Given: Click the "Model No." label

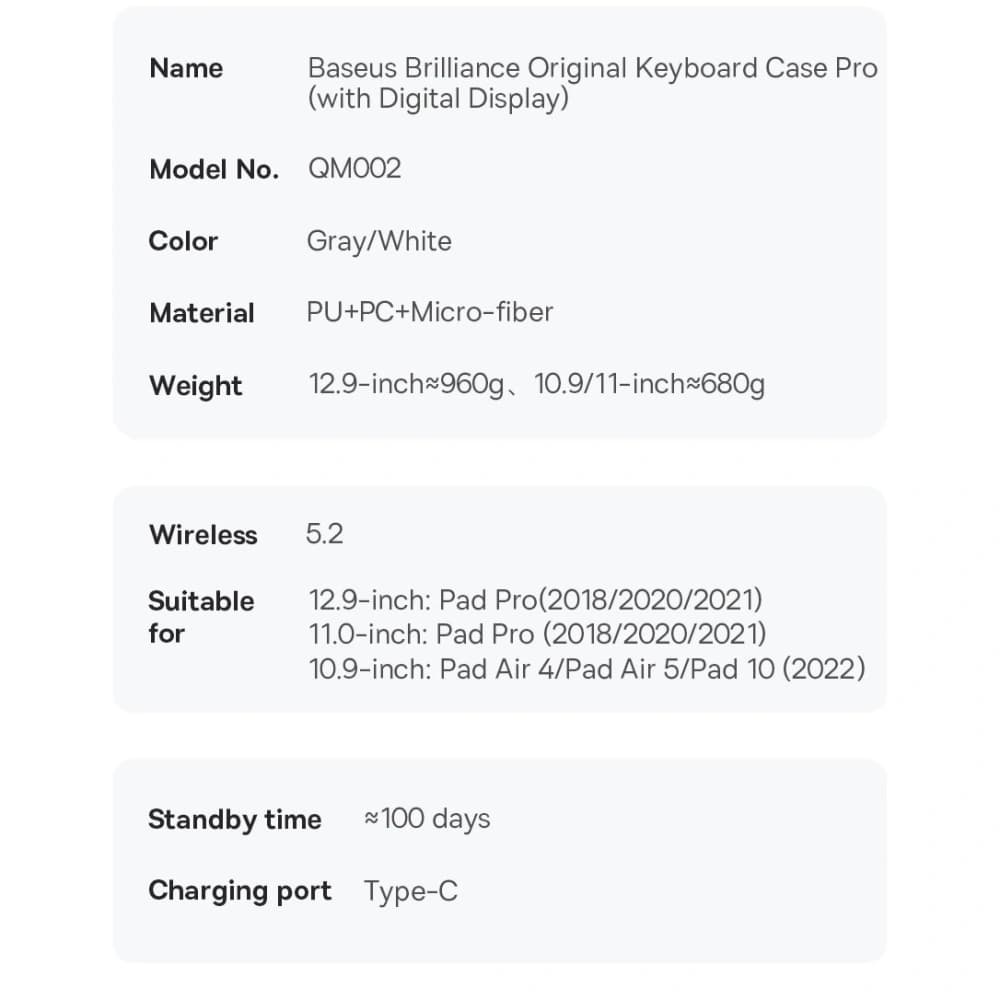Looking at the screenshot, I should 214,170.
